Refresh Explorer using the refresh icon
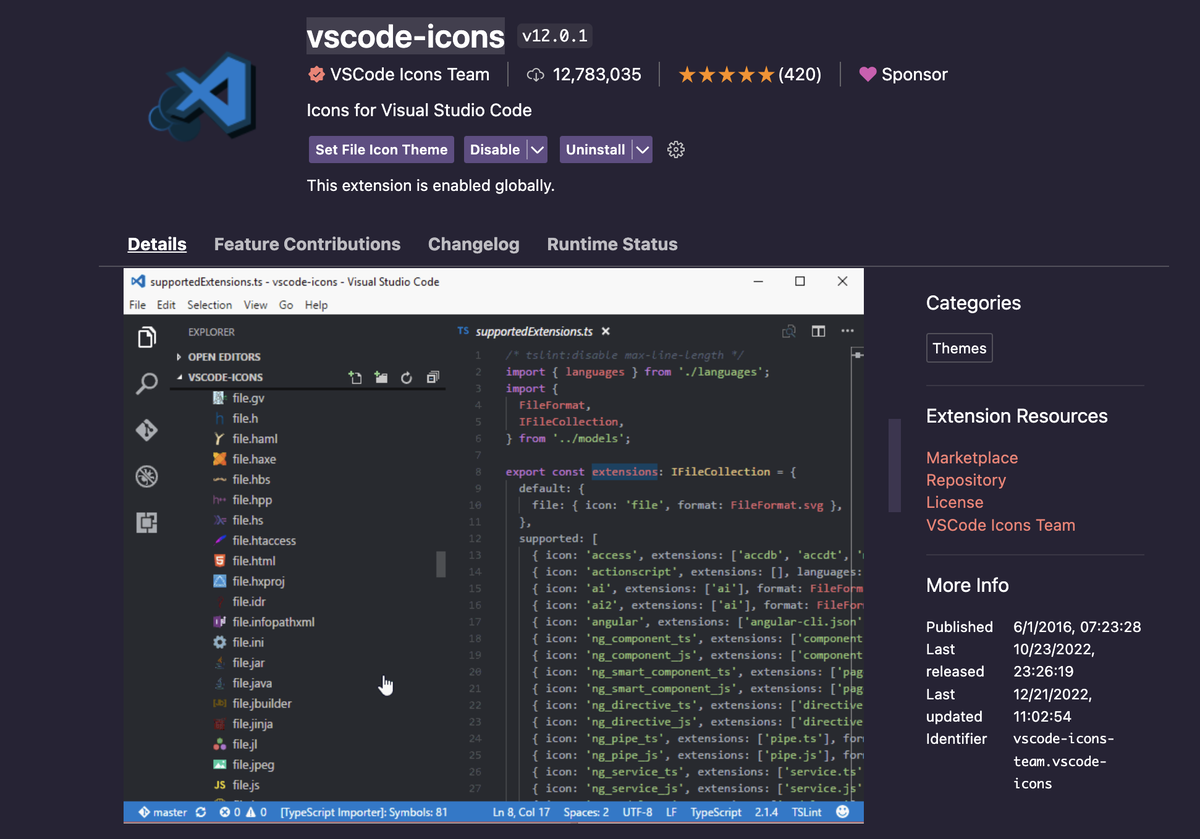This screenshot has width=1200, height=839. [x=406, y=377]
